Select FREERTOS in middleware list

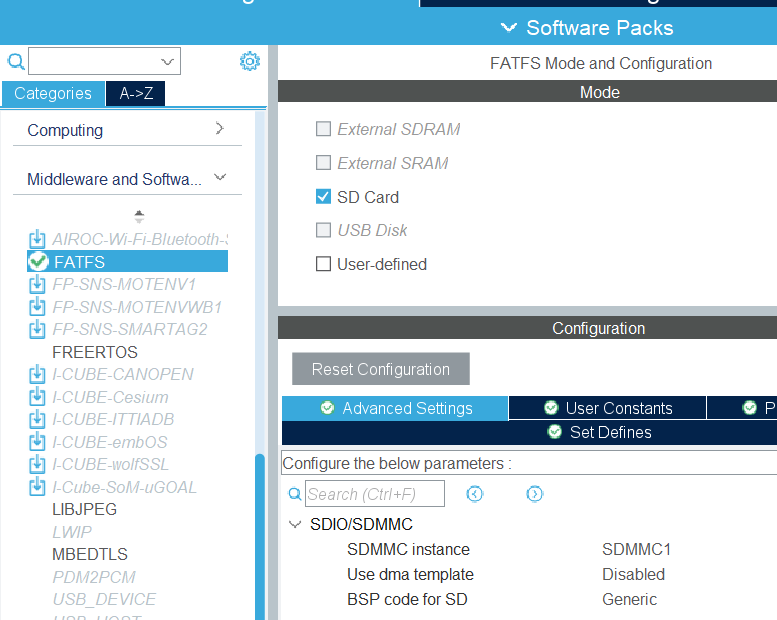click(x=95, y=352)
